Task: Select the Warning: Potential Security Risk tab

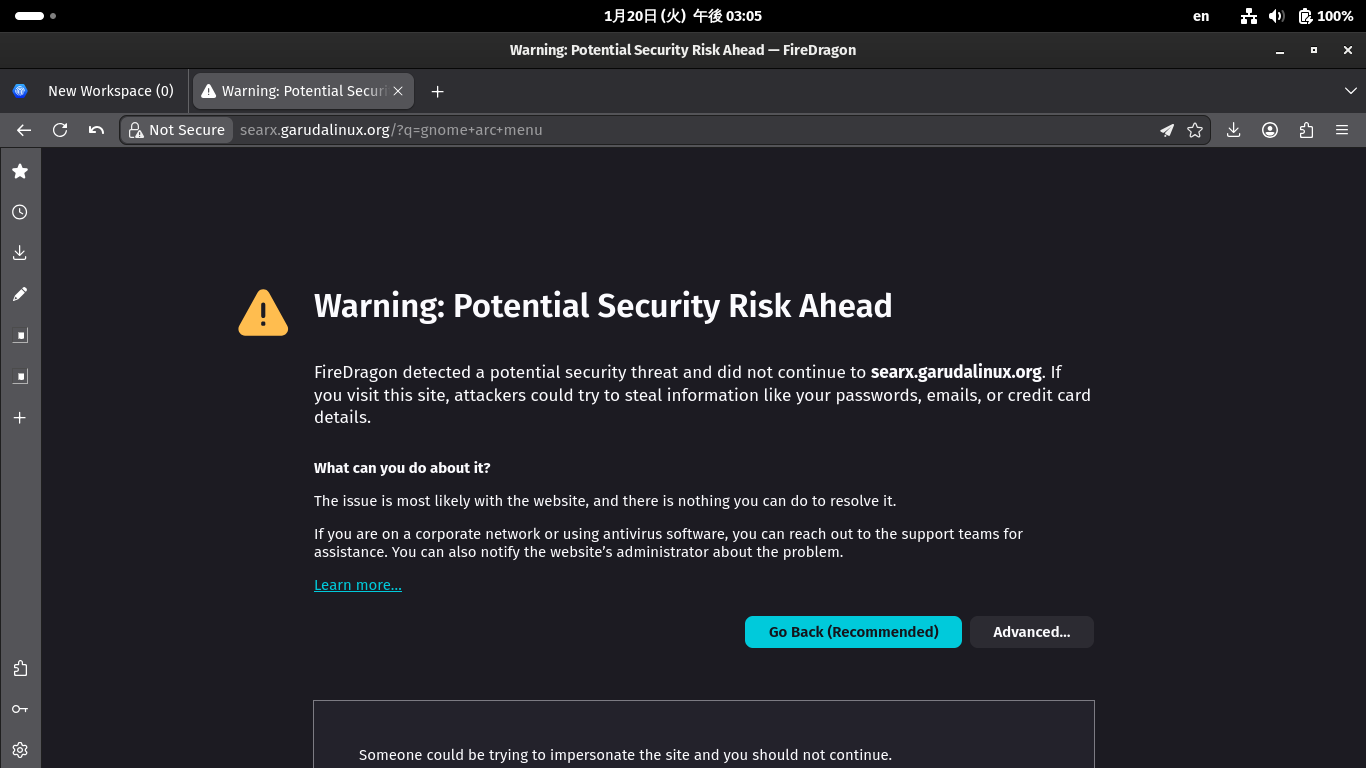Action: coord(295,91)
